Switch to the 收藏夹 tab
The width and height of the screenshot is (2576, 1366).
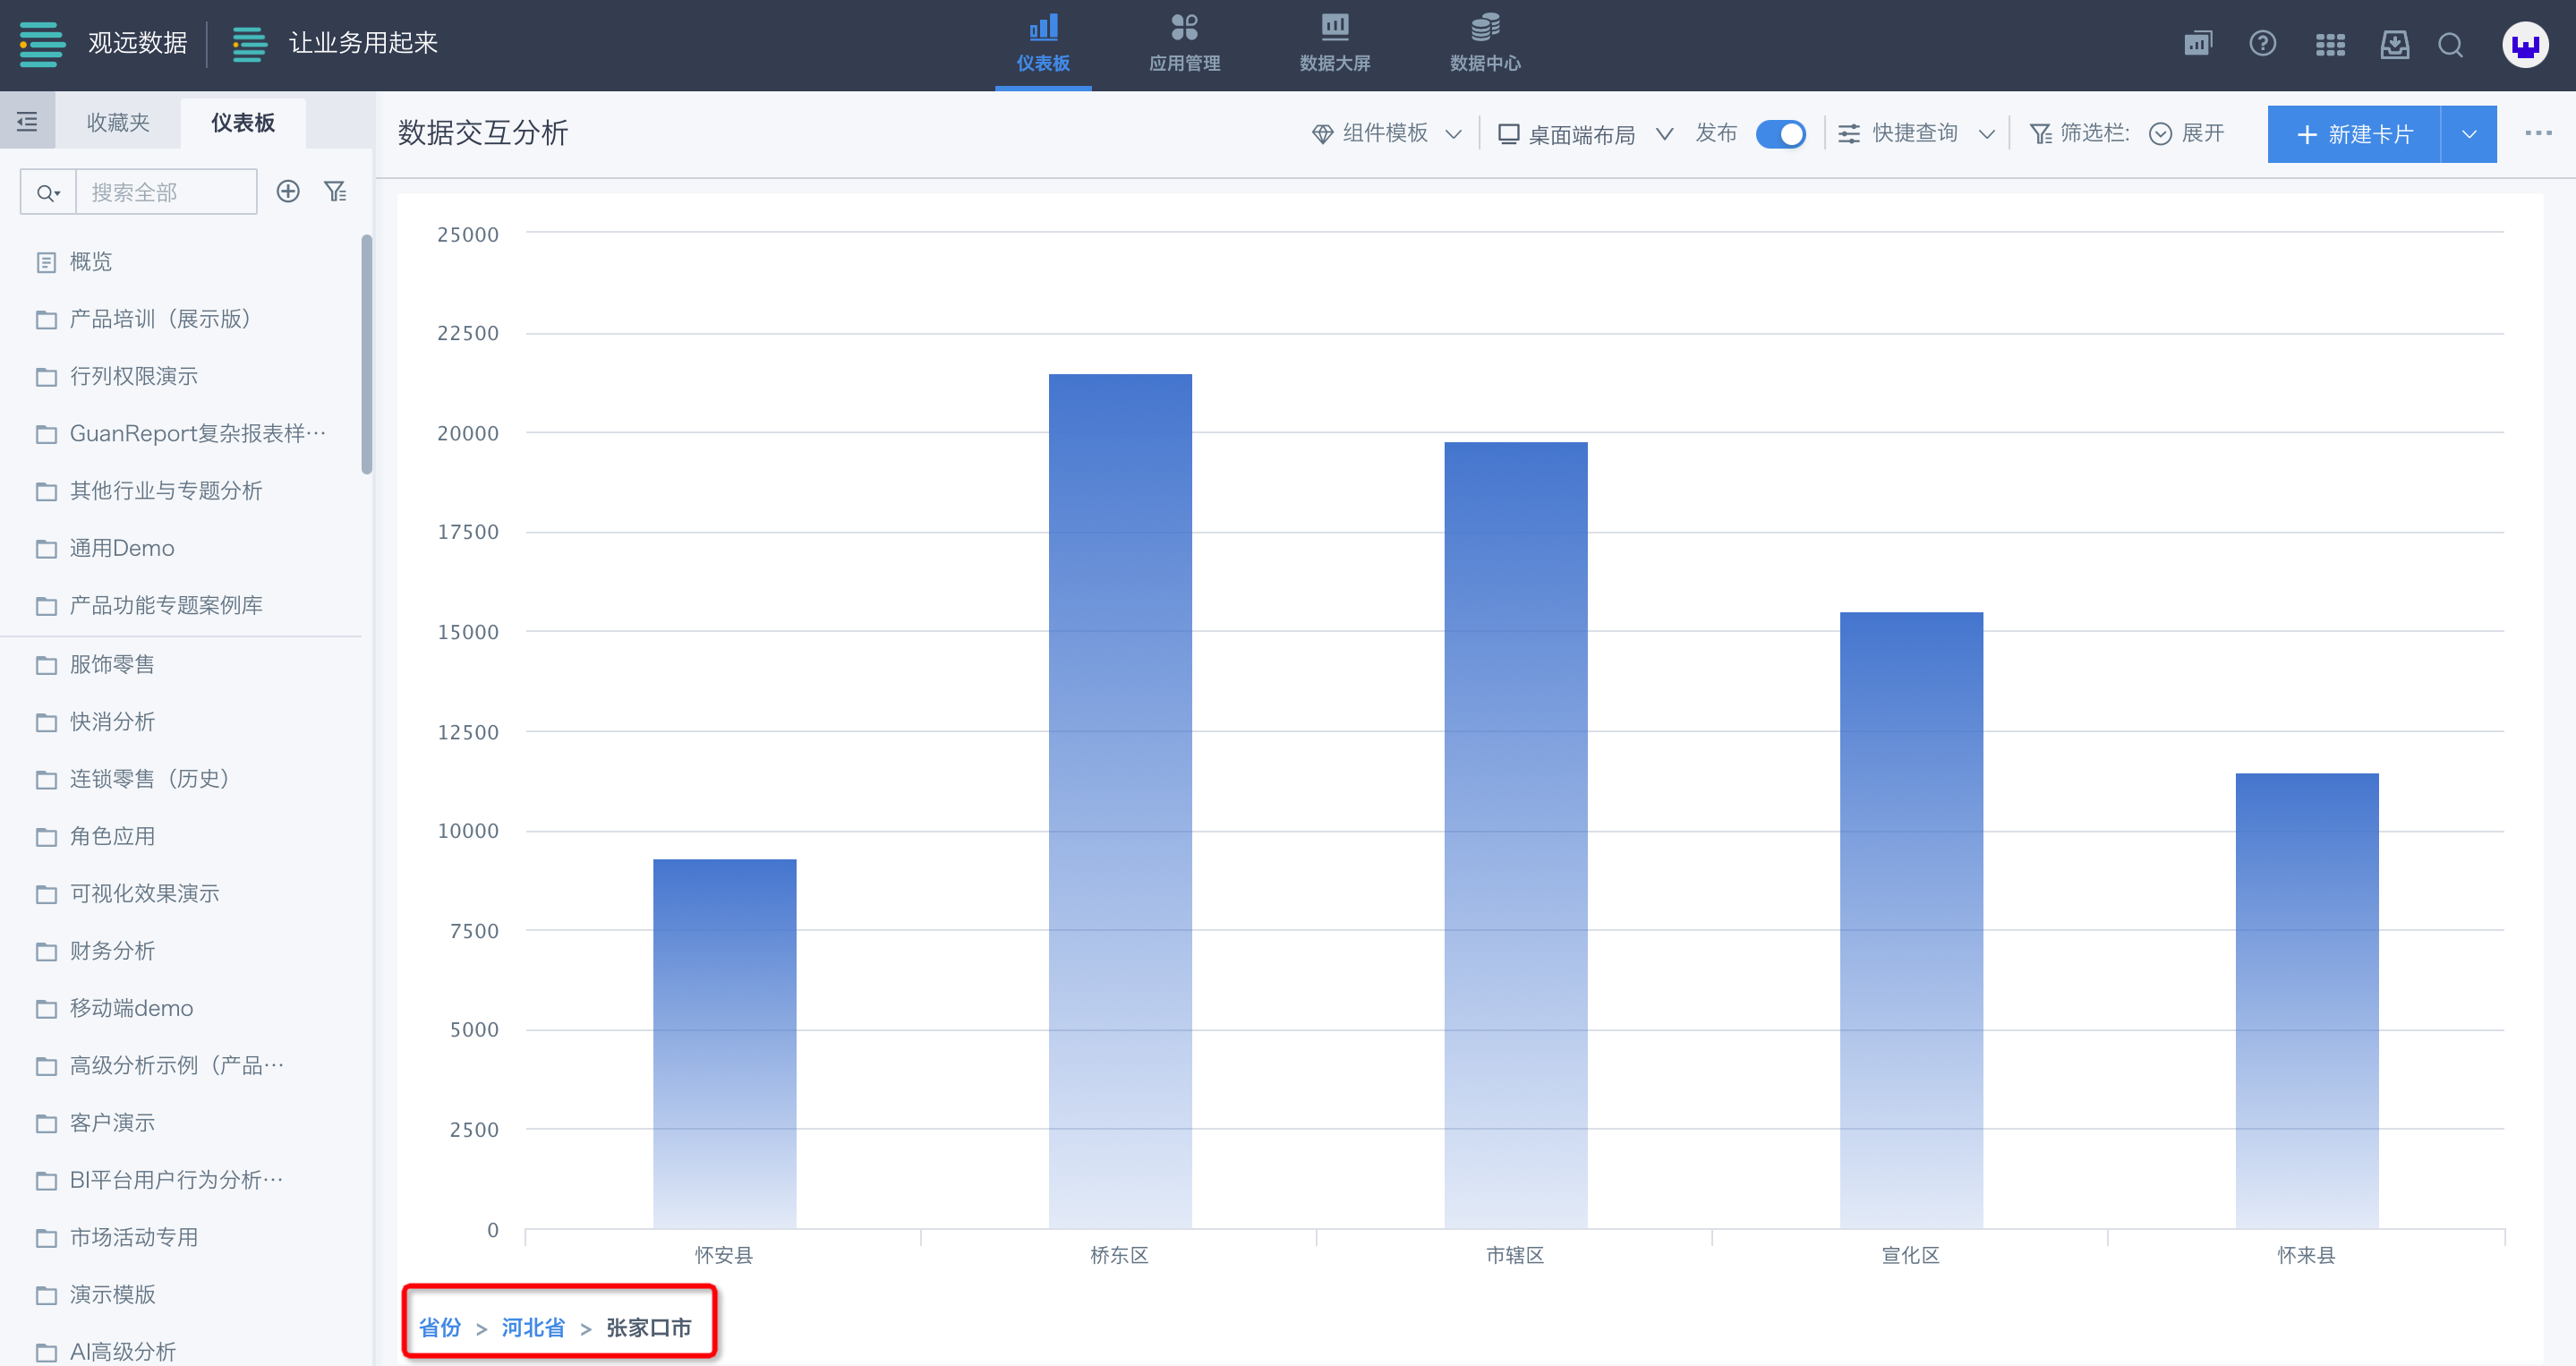[118, 122]
